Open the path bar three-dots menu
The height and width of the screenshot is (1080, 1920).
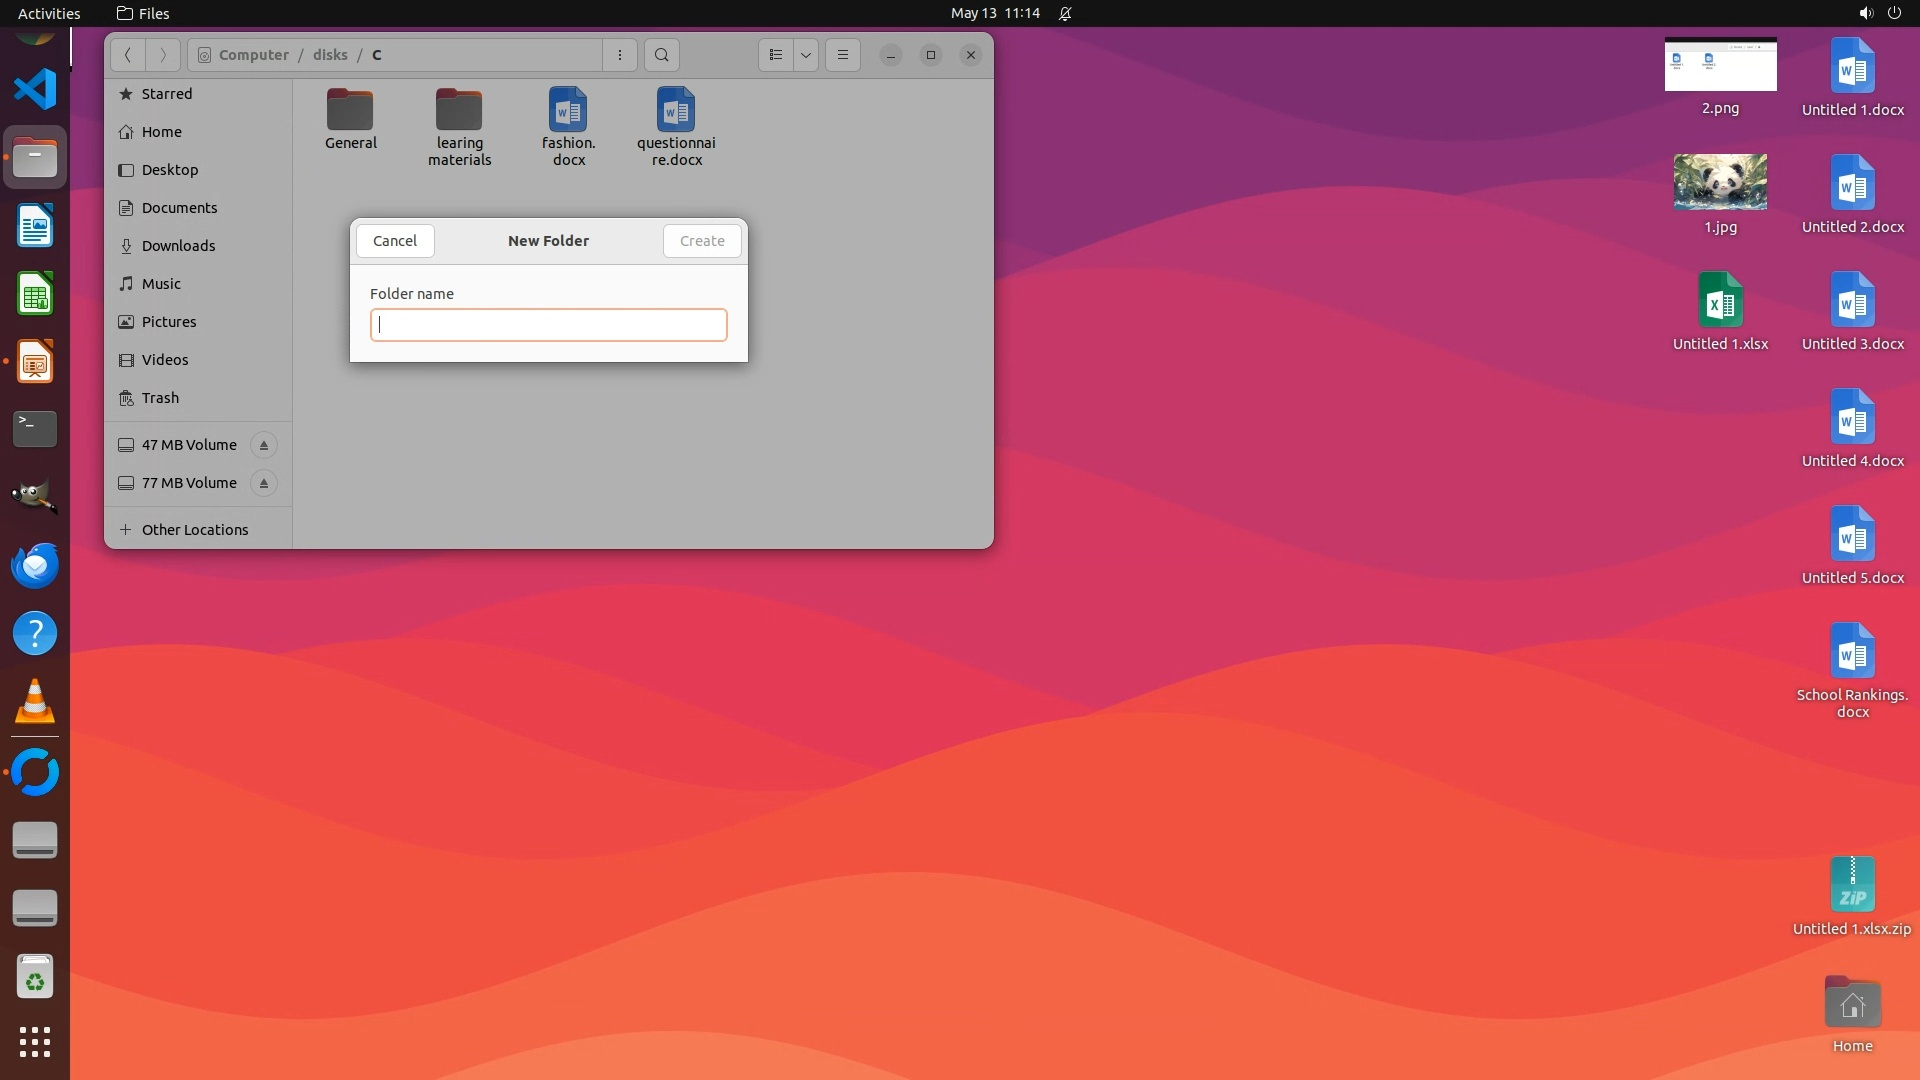pos(620,55)
